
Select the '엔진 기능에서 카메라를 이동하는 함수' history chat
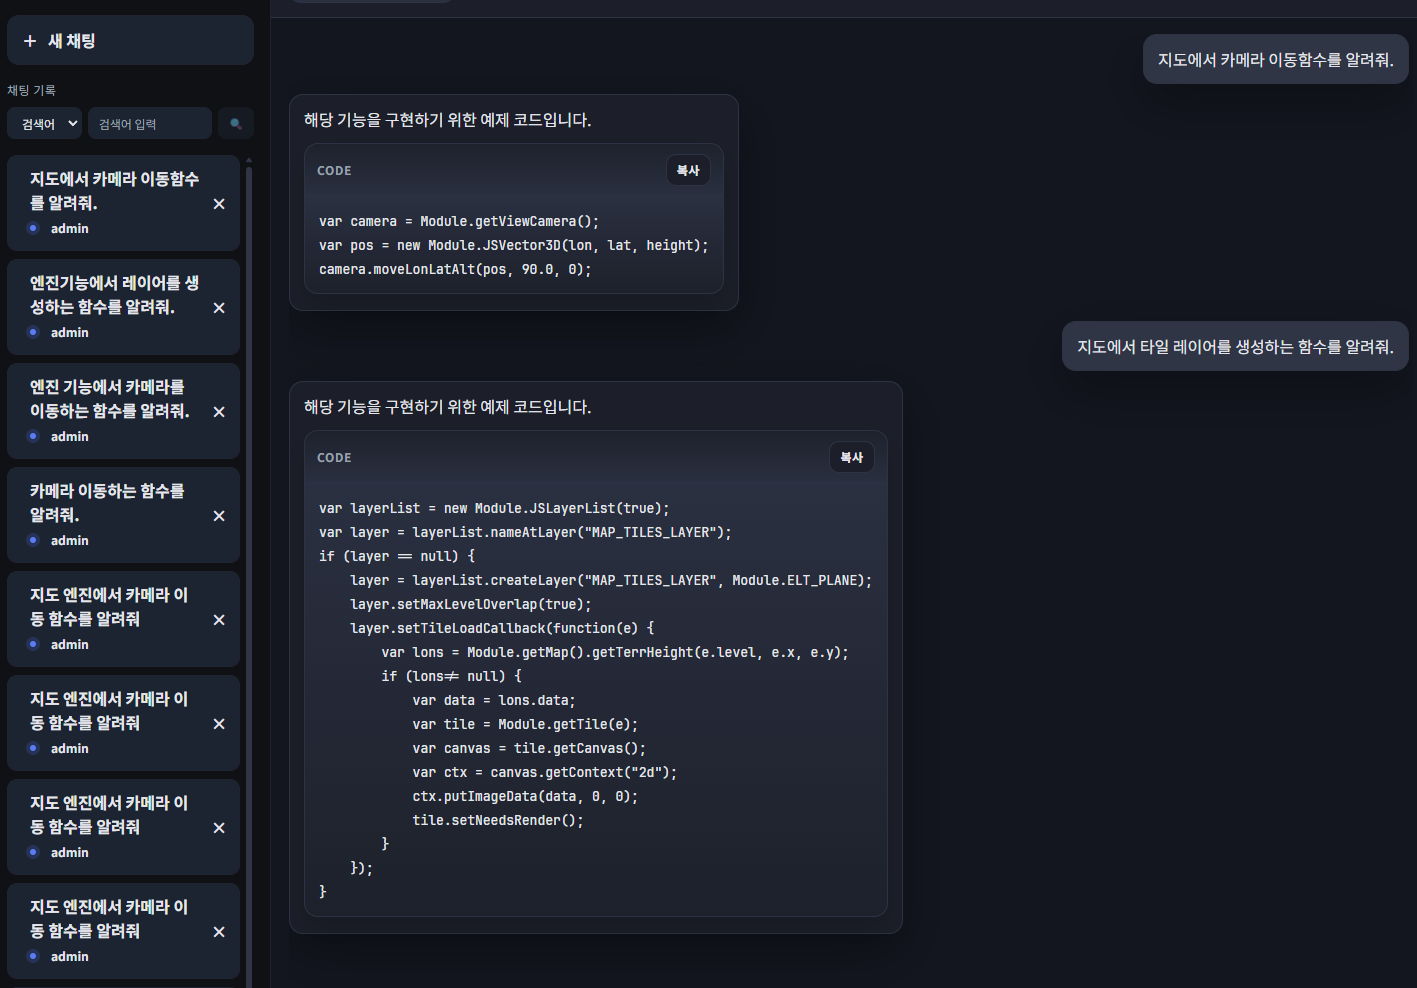(109, 399)
